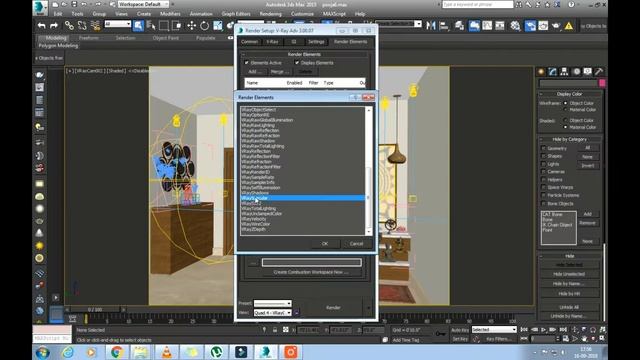
Task: Choose the Rectangular Selection Region tool
Action: (x=164, y=26)
